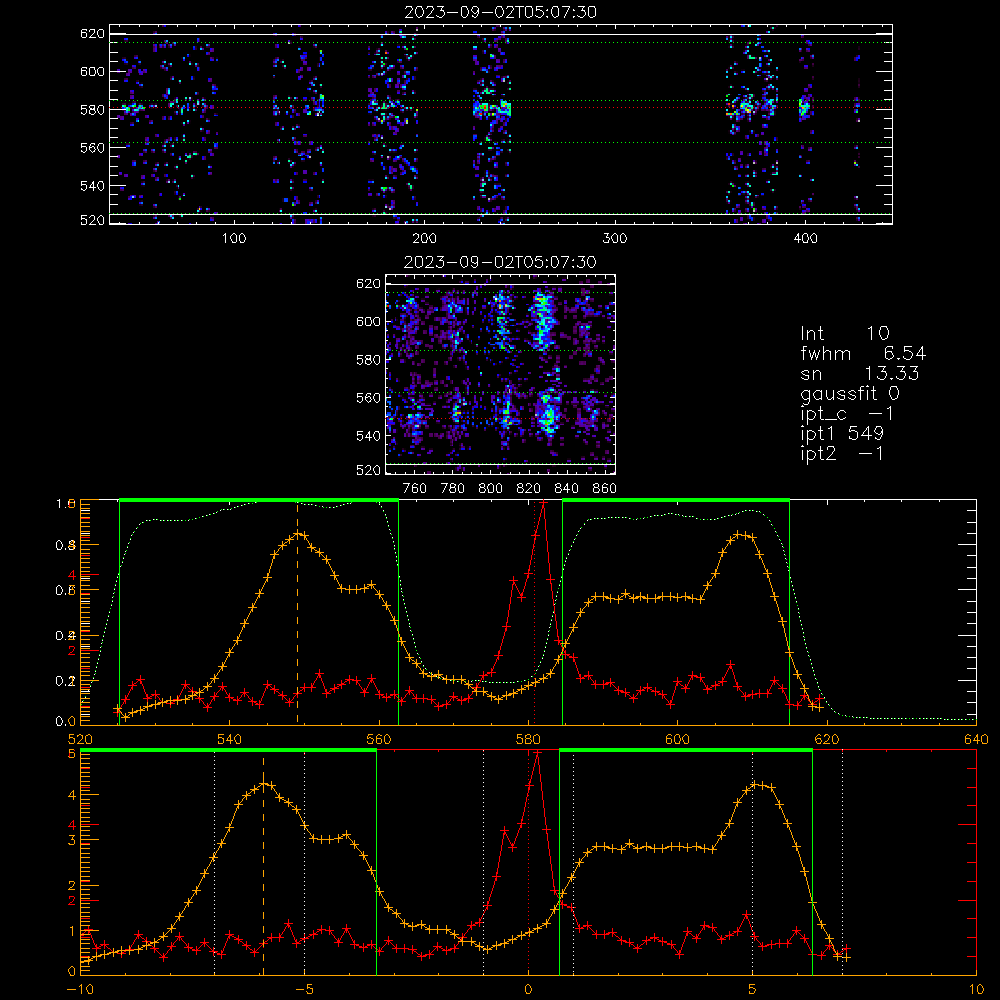This screenshot has height=1000, width=1000.
Task: Click y-axis label '560' on middle image
Action: (369, 398)
